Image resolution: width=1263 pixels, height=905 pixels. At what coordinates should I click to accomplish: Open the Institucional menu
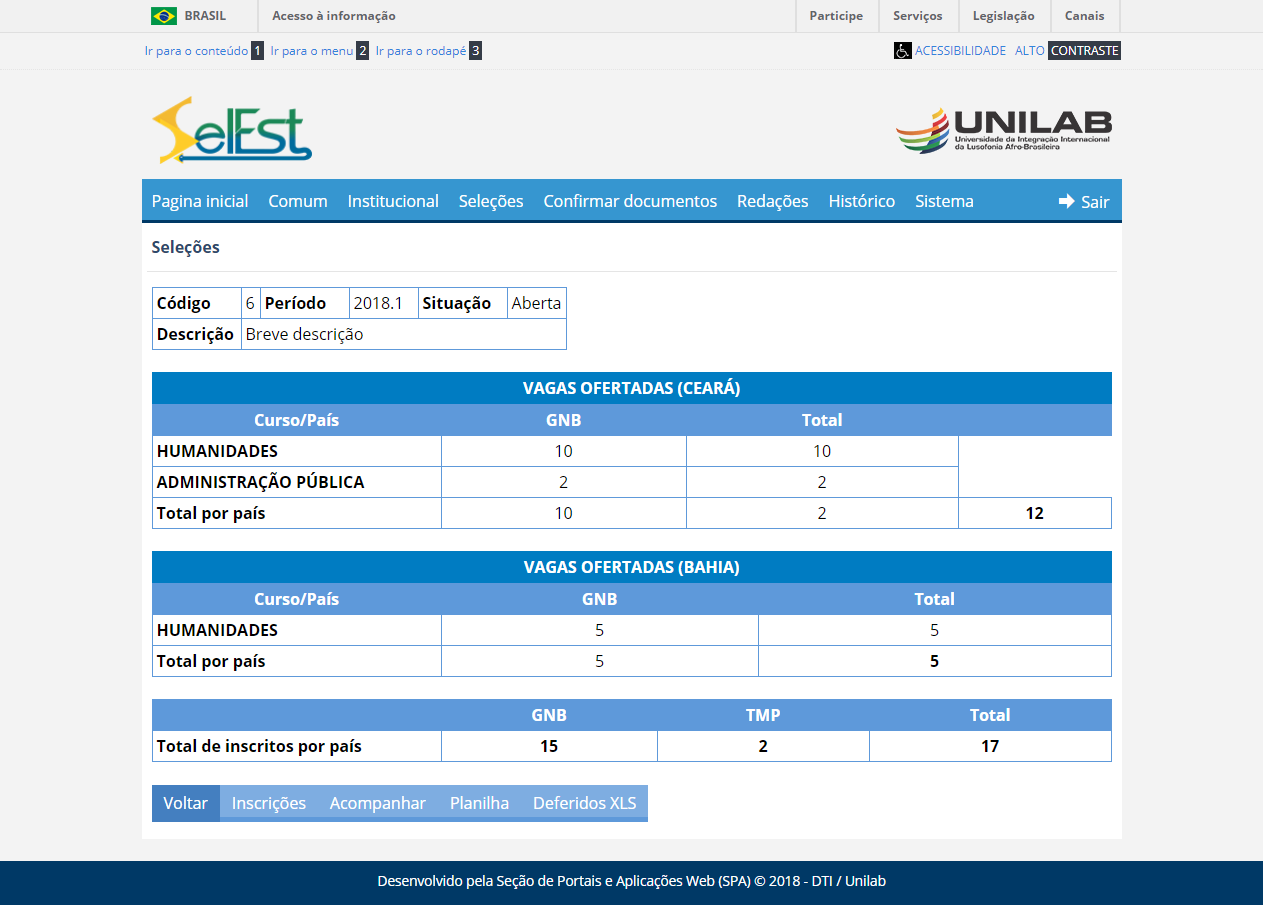393,201
